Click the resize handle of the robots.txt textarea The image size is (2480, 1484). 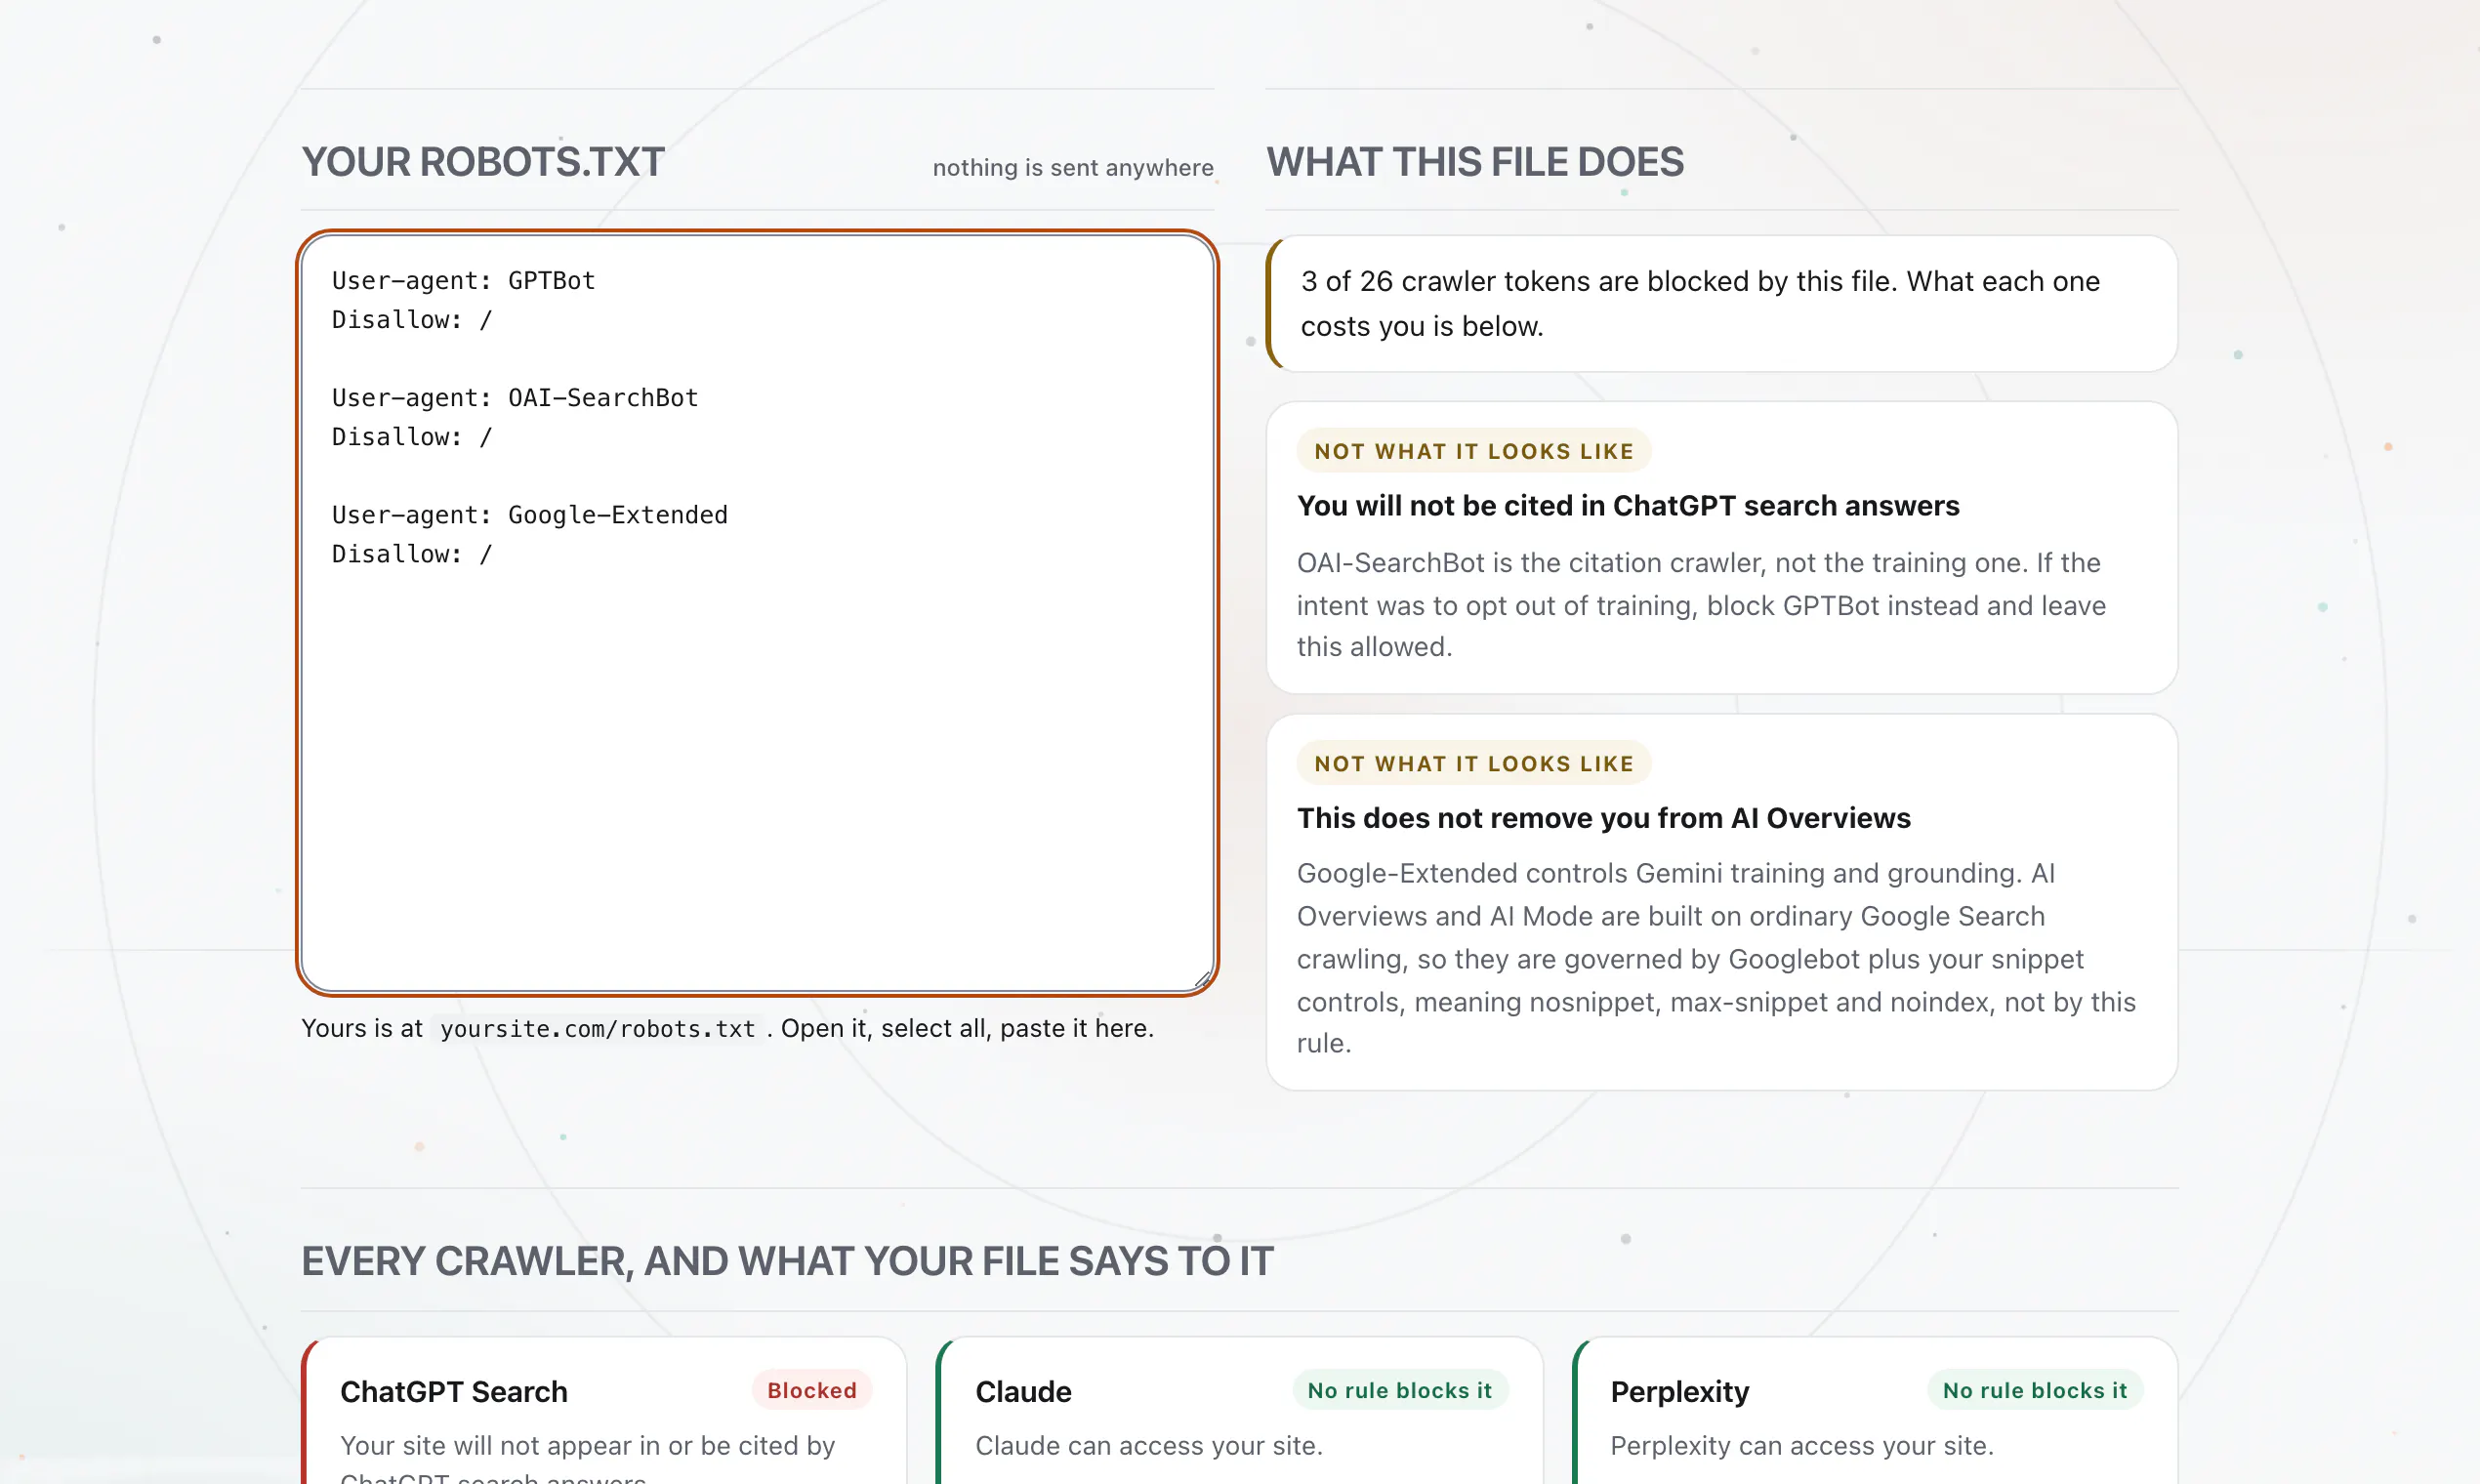pos(1202,980)
